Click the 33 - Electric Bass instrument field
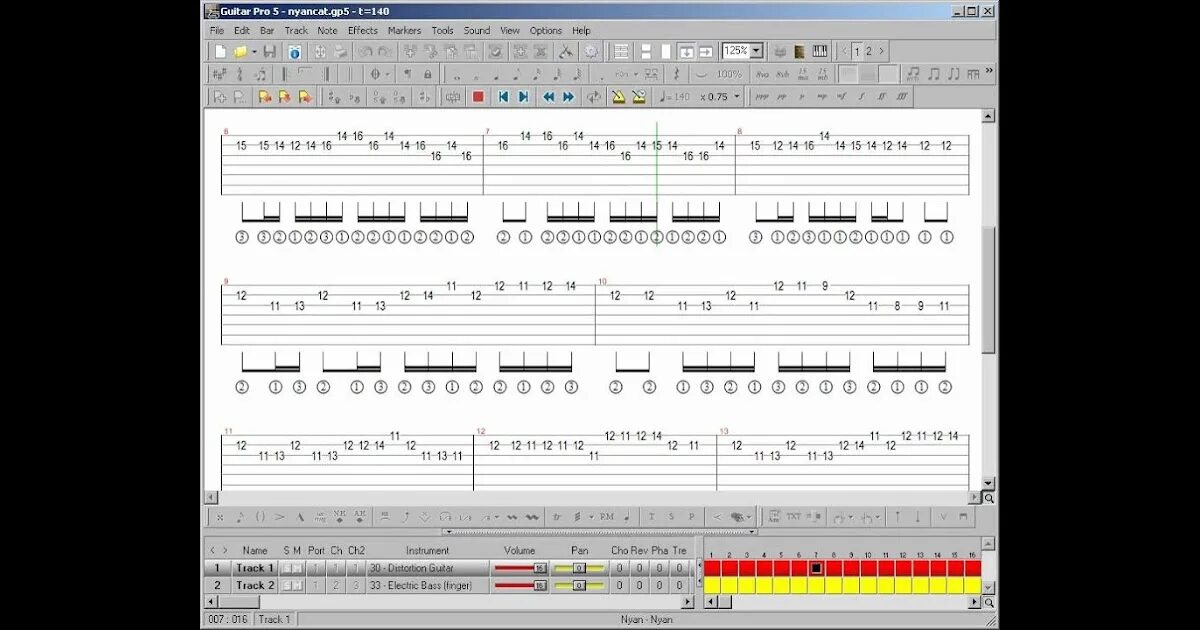The width and height of the screenshot is (1200, 630). click(428, 586)
